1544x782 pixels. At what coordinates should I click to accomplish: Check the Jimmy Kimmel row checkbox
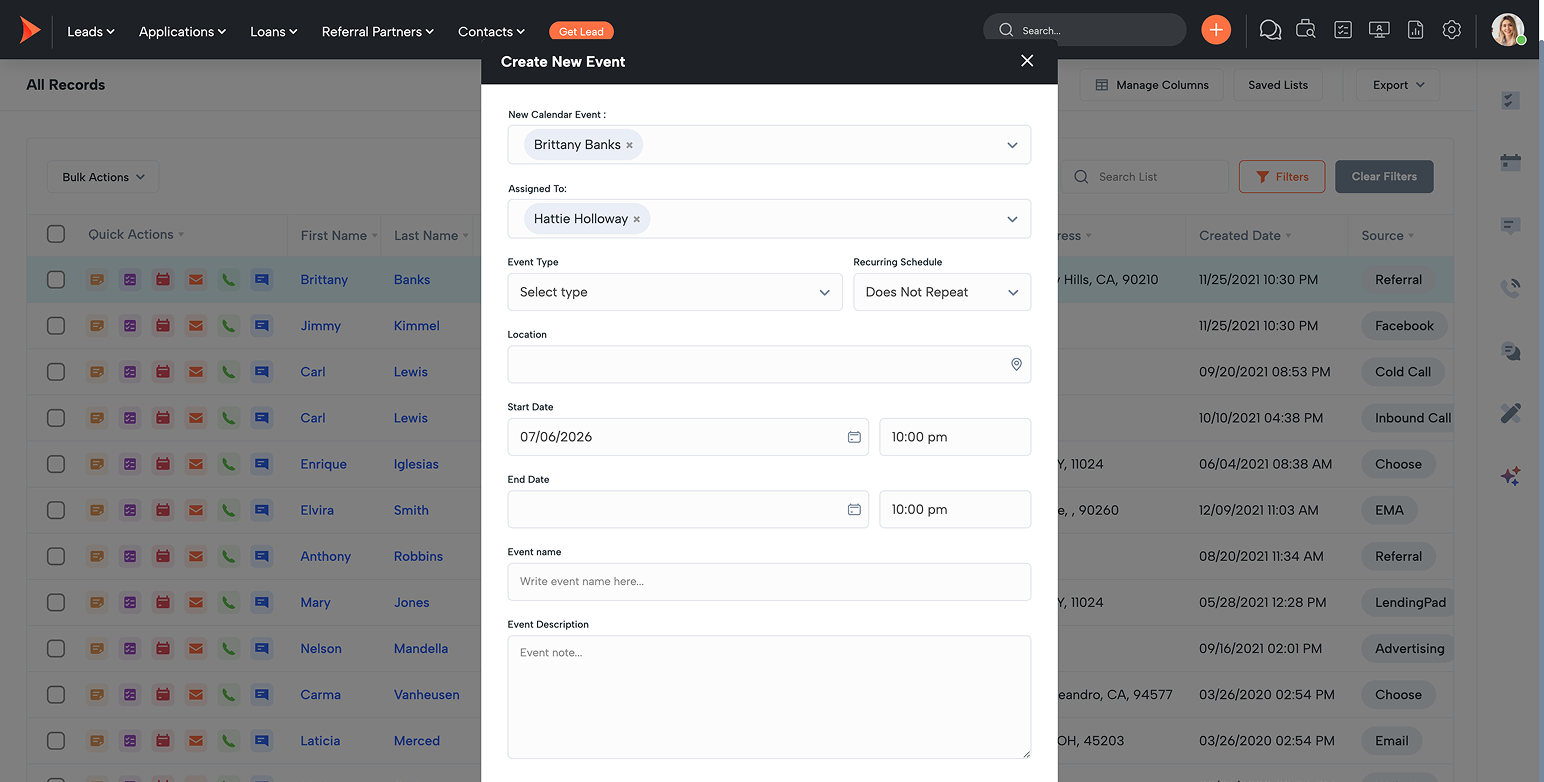(56, 326)
